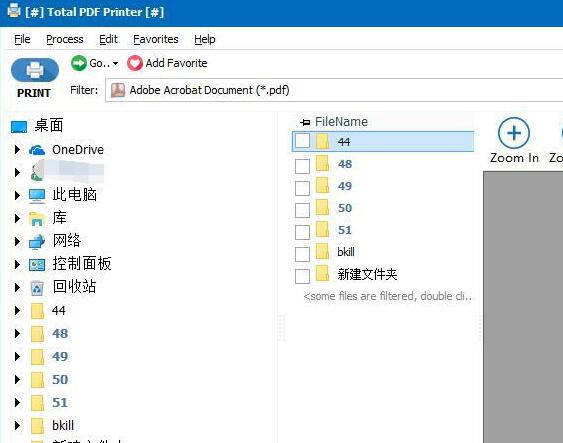The width and height of the screenshot is (563, 443).
Task: Click the blue PRINT printer icon
Action: (35, 70)
